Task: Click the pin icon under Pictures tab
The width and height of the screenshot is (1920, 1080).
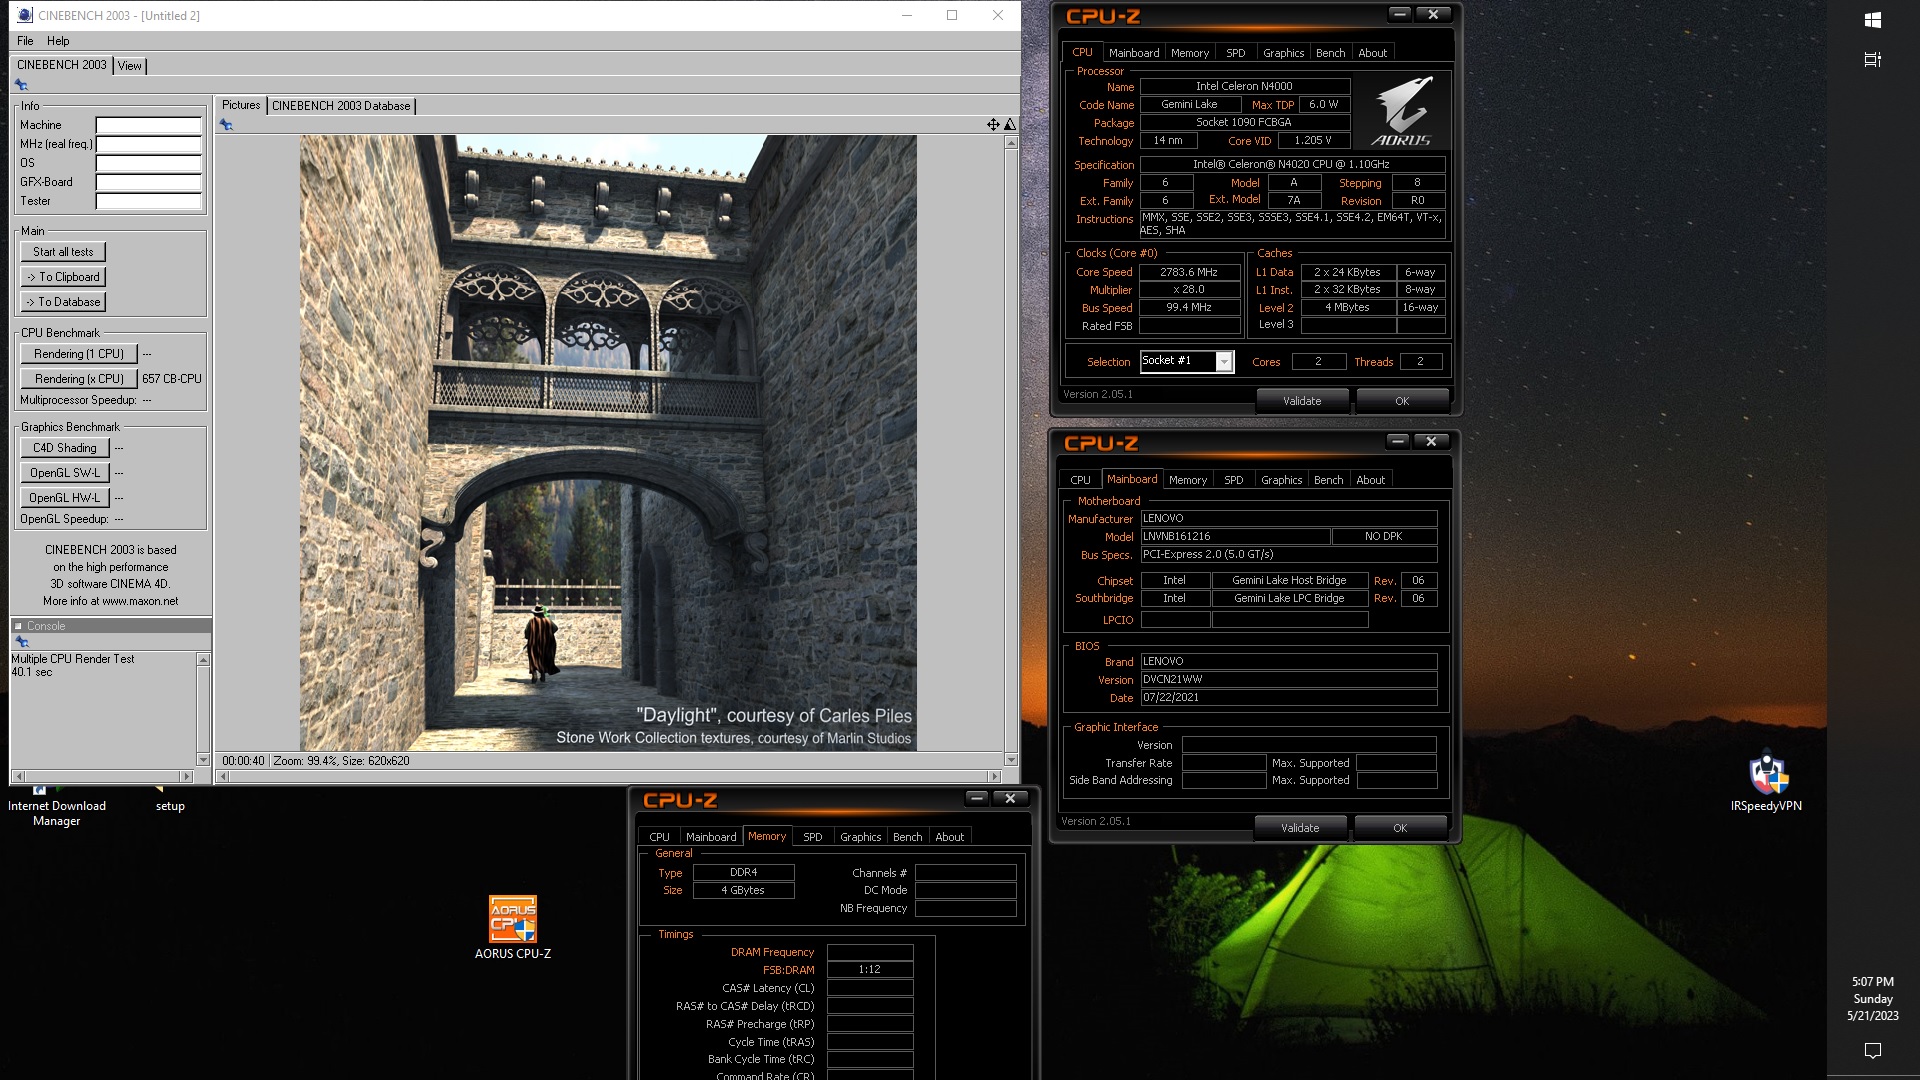Action: pyautogui.click(x=226, y=125)
